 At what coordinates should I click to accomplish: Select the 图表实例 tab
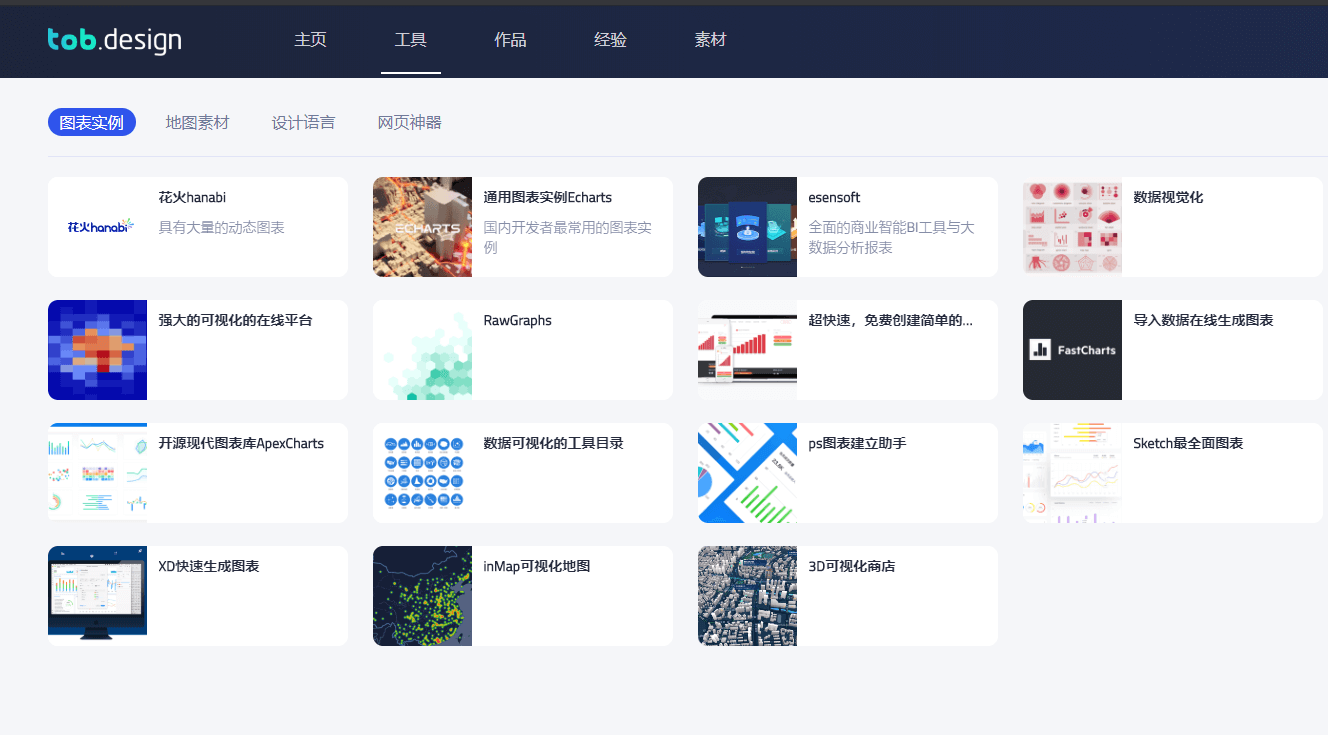[92, 122]
